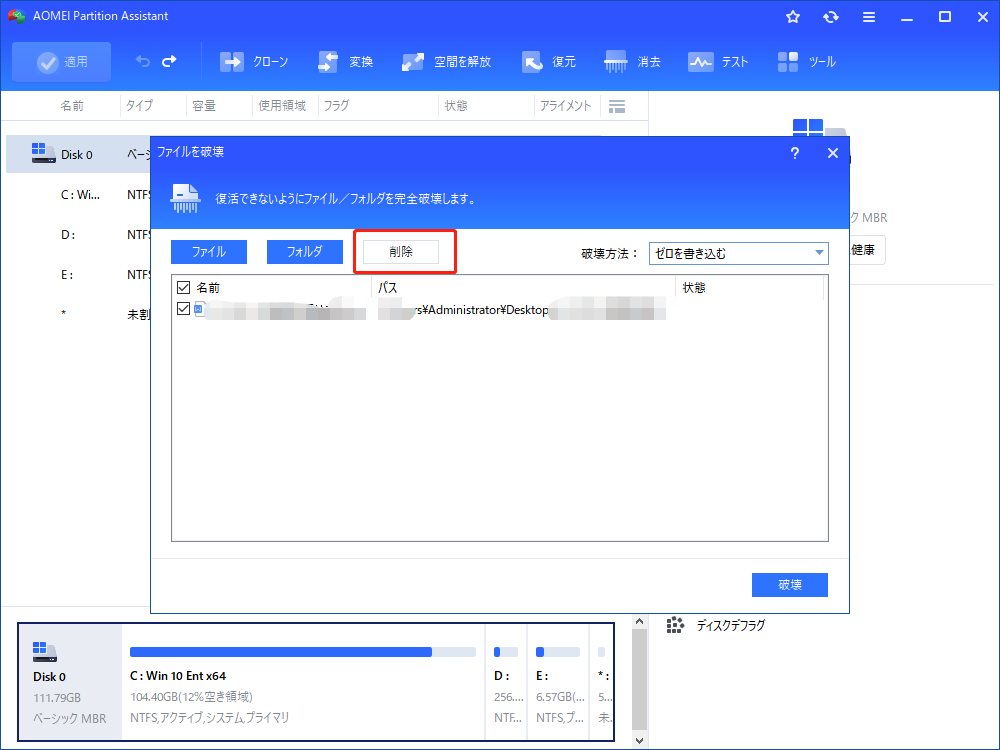
Task: Toggle the 名前 select-all checkbox
Action: [x=184, y=288]
